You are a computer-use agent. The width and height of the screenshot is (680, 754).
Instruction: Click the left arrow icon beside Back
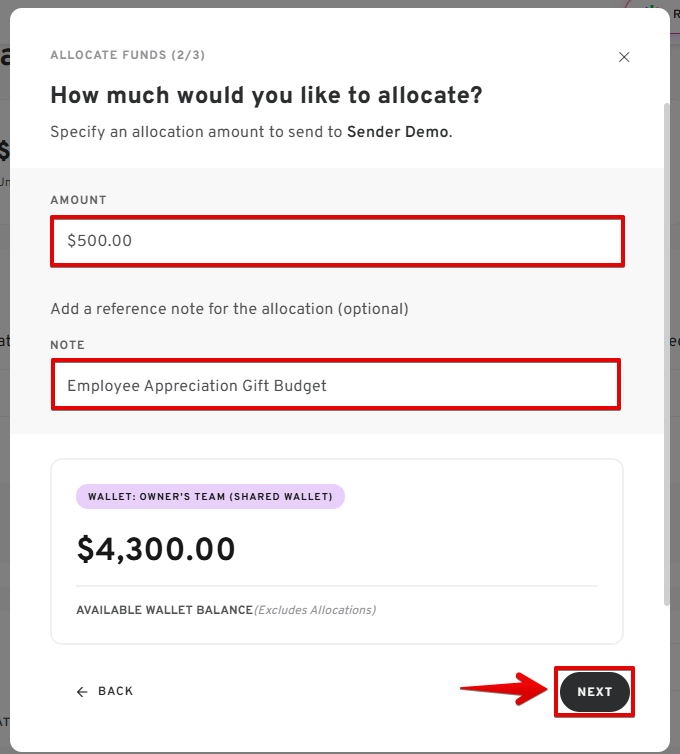(82, 691)
